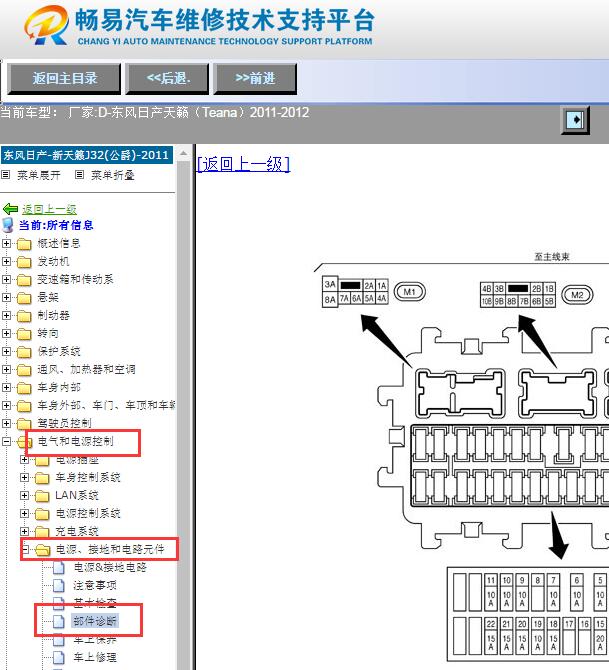Click the green back arrow icon in sidebar

(10, 209)
